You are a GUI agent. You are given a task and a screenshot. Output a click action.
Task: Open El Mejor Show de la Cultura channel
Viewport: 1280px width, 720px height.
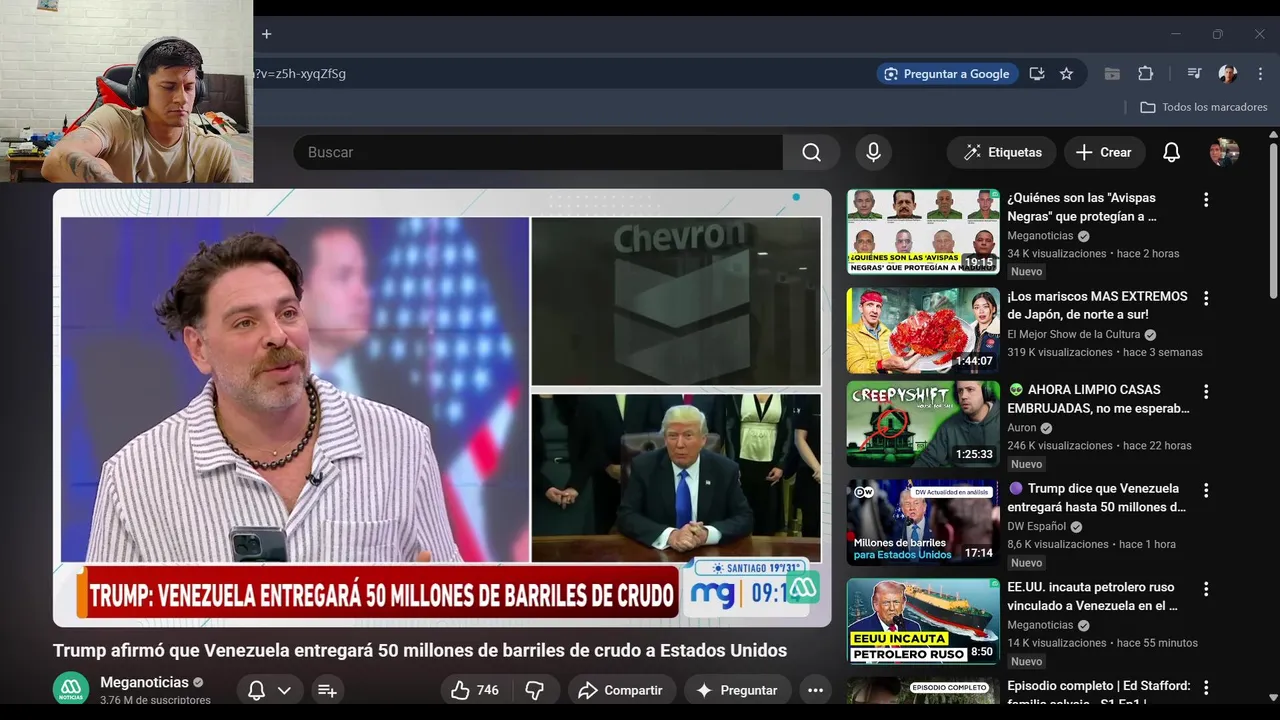tap(1074, 335)
